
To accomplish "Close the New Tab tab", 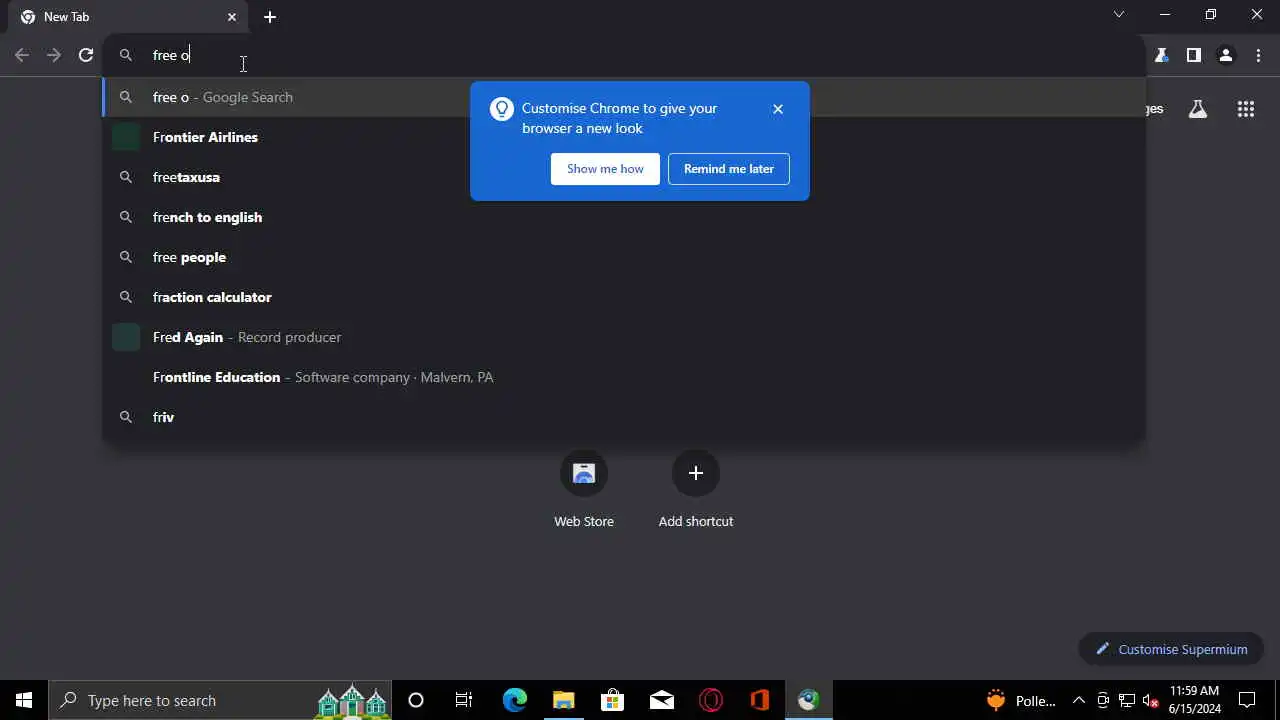I will coord(232,17).
